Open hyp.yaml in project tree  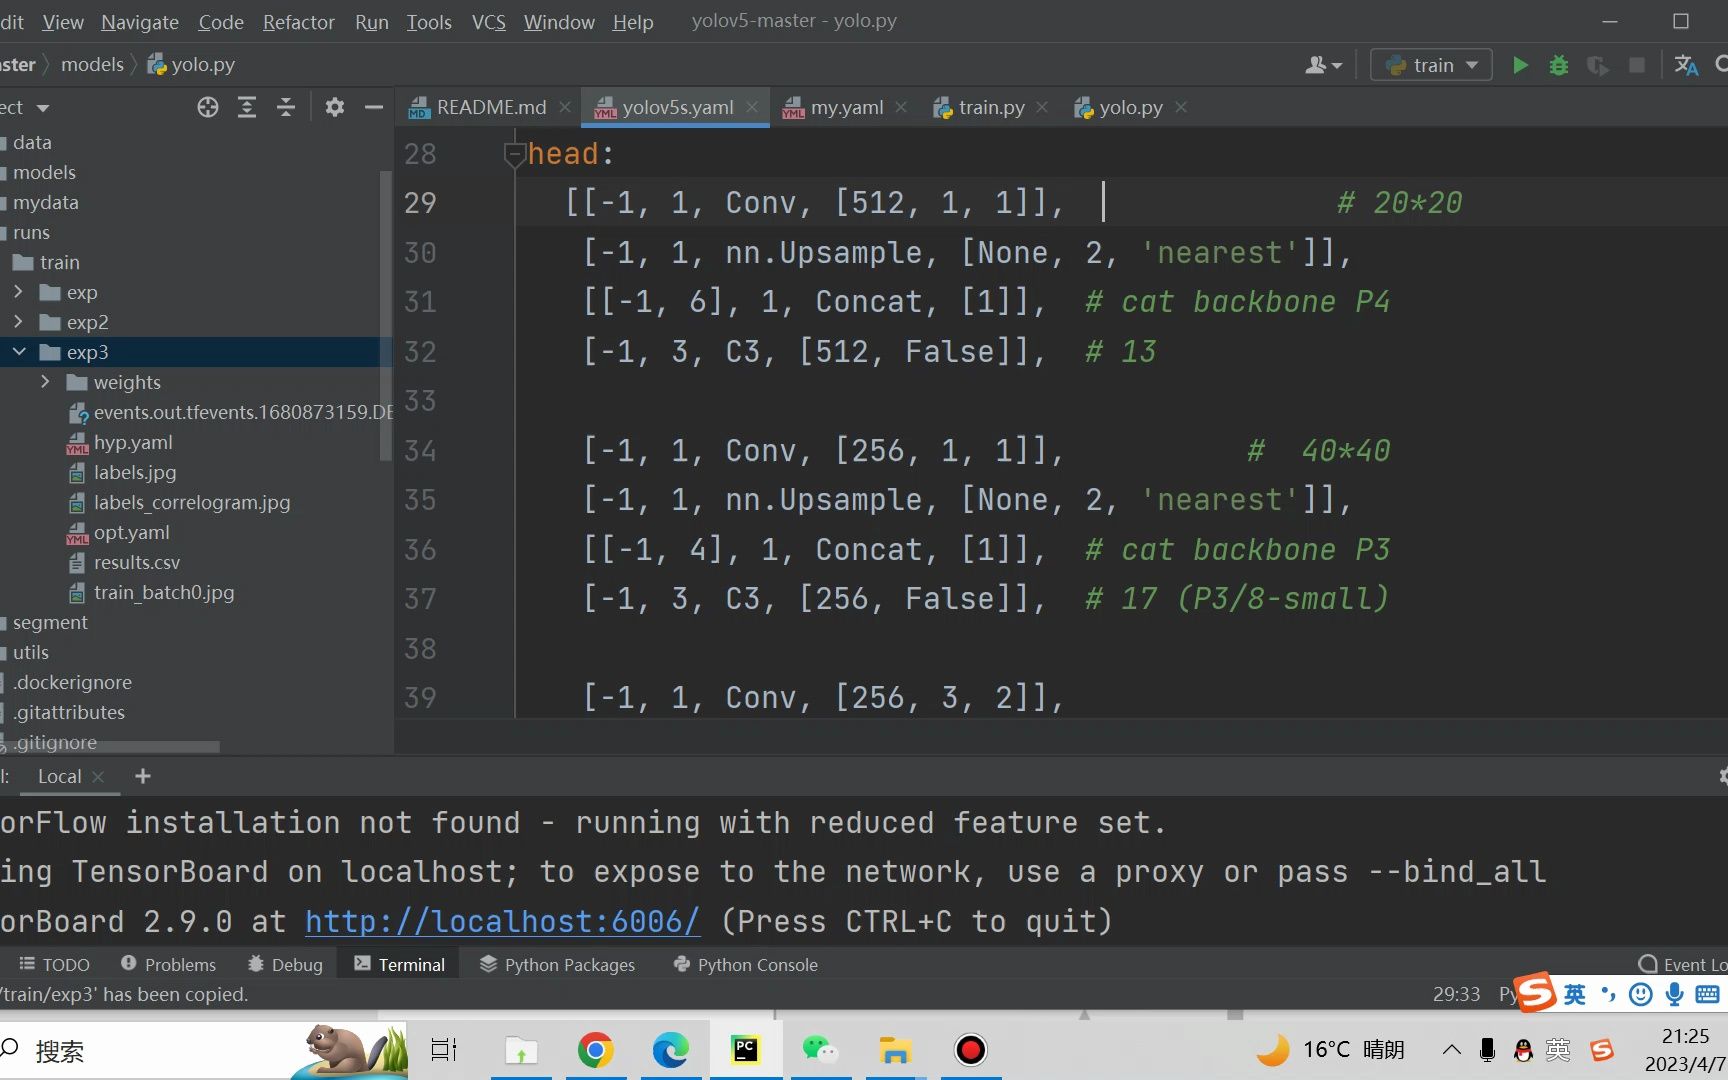coord(133,442)
